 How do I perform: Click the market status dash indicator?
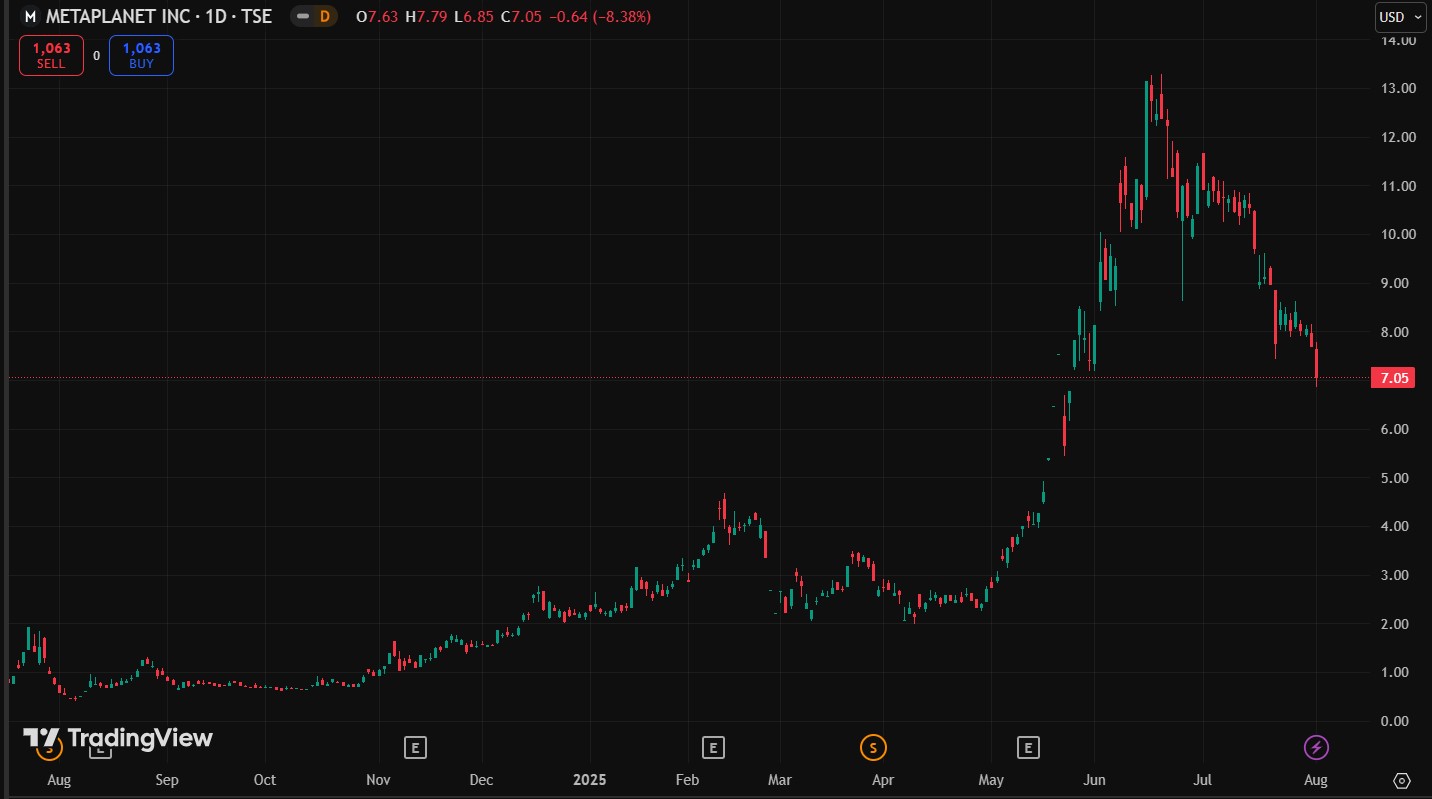(x=303, y=17)
